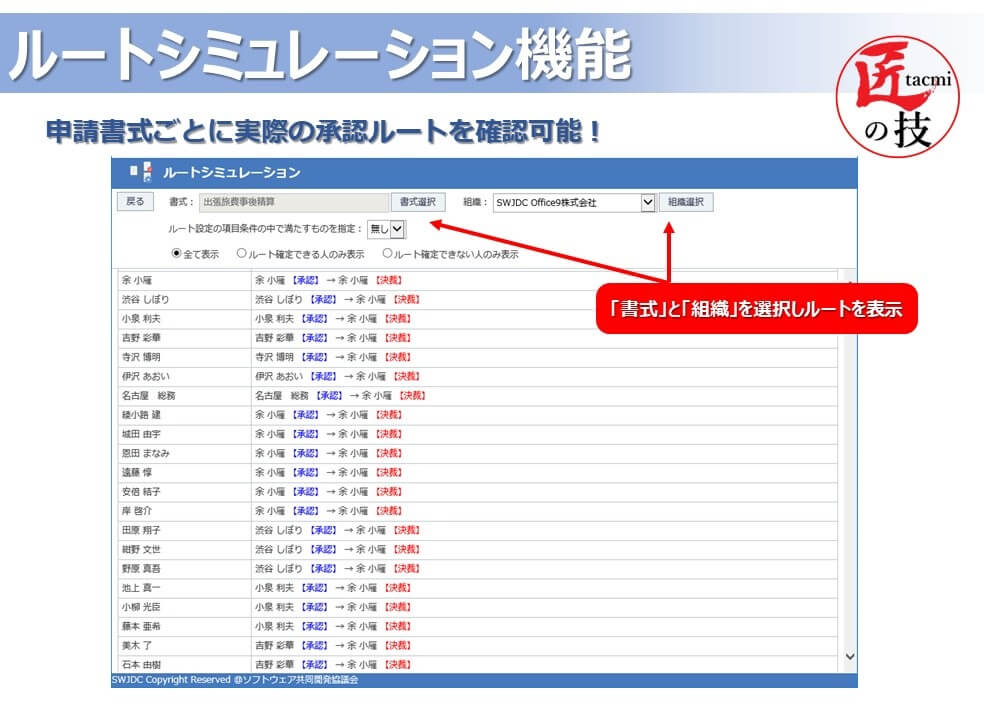Screen dimensions: 984x720
Task: Click the route simulation header icon
Action: [142, 172]
